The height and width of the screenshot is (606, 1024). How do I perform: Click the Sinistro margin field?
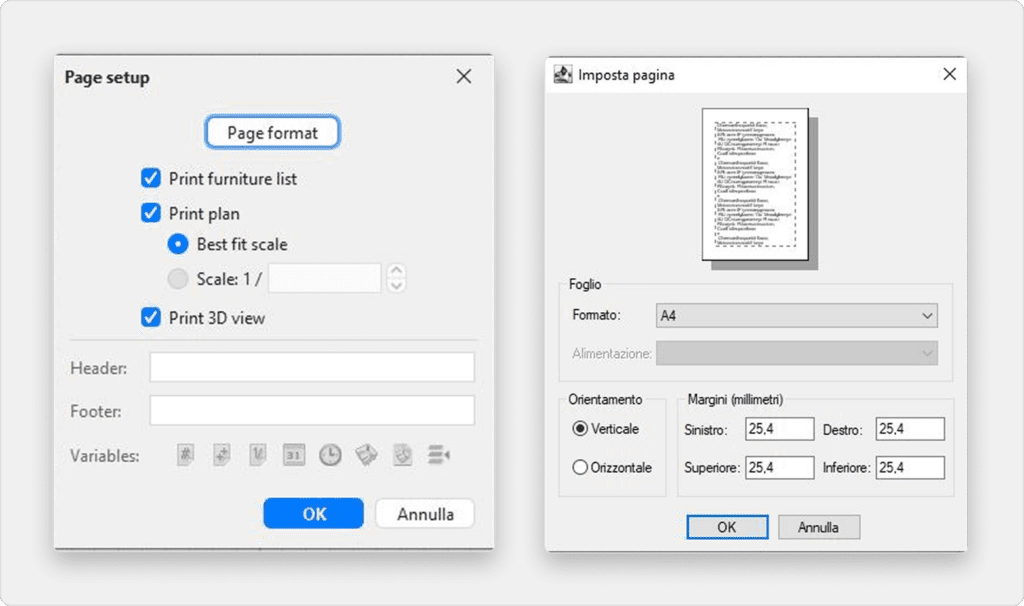(x=779, y=429)
